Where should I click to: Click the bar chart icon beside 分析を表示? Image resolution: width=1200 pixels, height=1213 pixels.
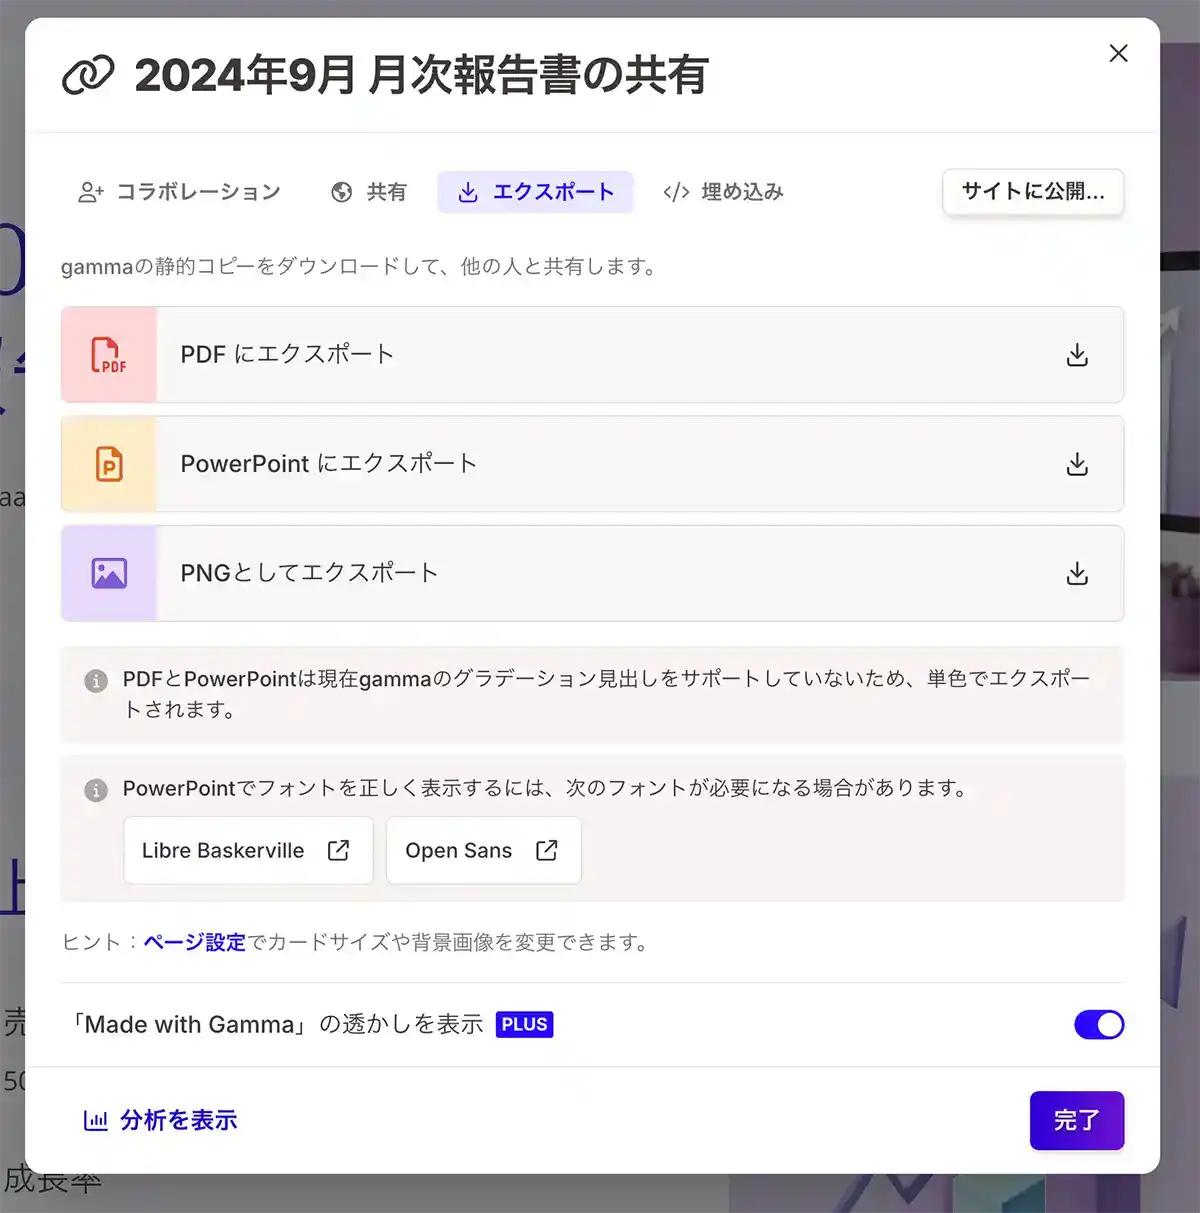point(95,1120)
